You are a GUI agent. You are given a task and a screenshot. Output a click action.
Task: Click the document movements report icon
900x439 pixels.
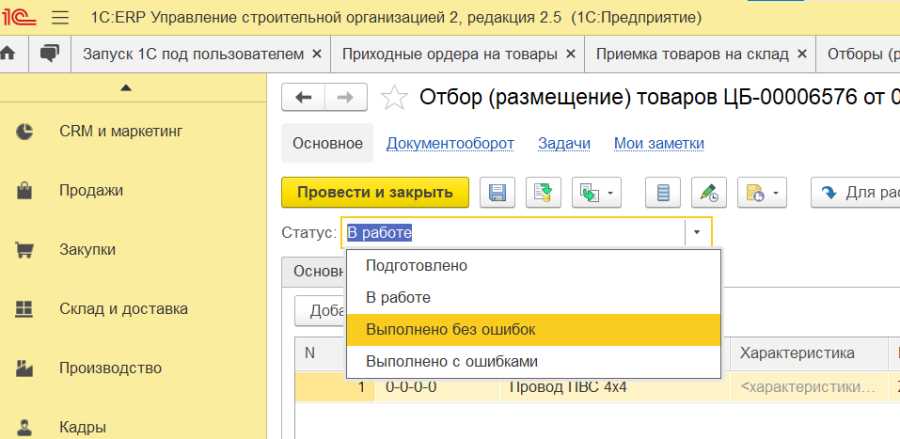point(662,192)
